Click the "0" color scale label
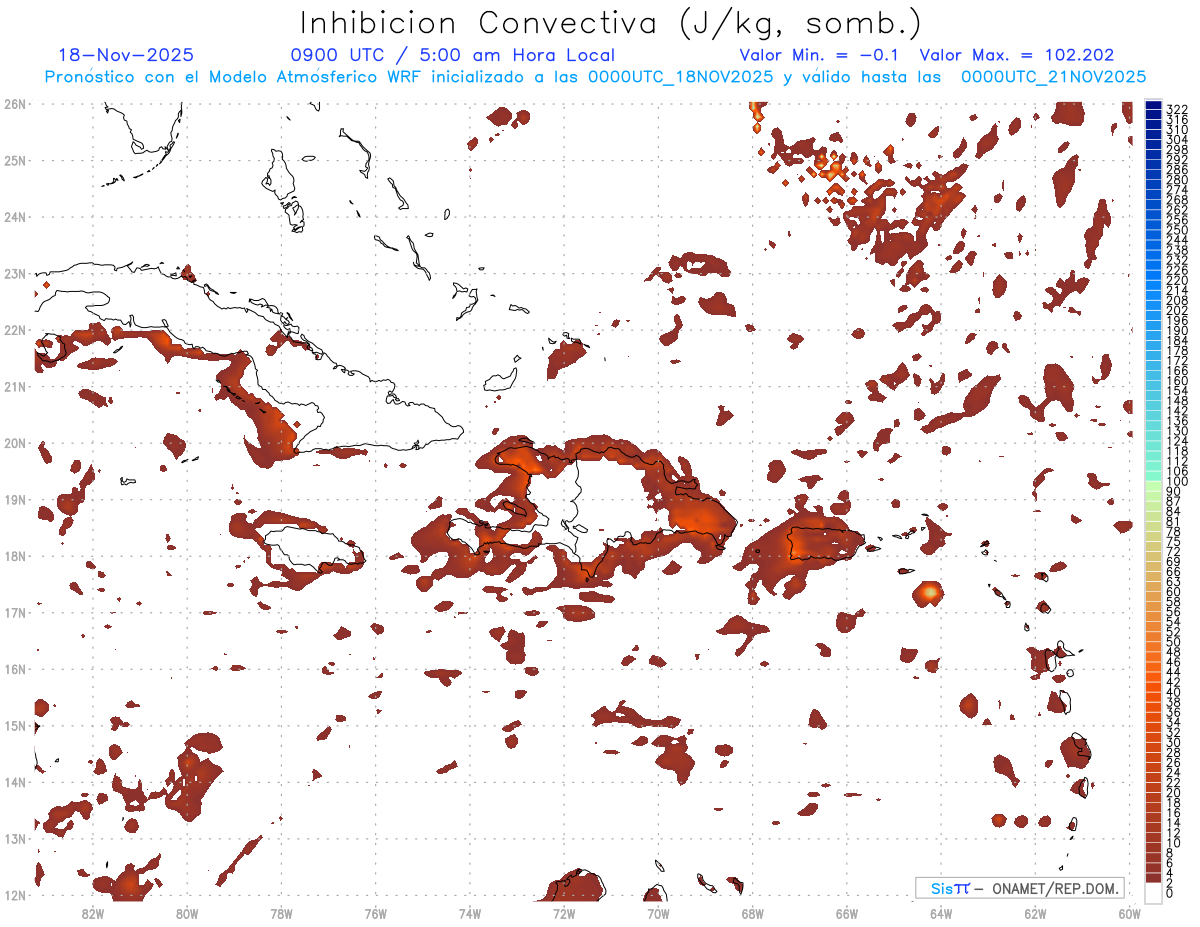Image resolution: width=1200 pixels, height=927 pixels. (x=1170, y=893)
